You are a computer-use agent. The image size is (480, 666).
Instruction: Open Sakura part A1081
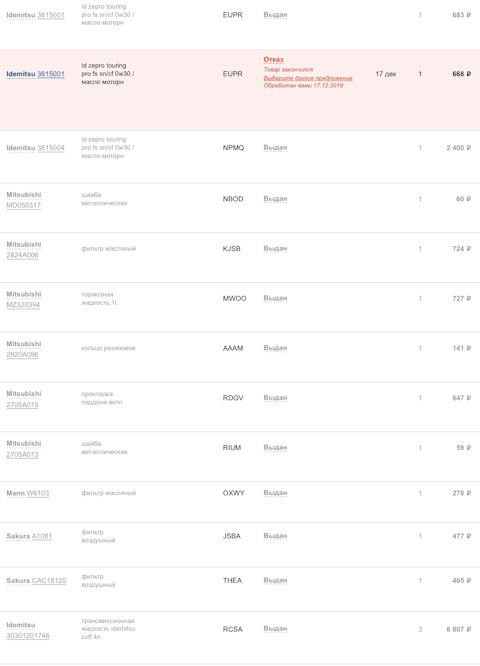click(x=42, y=536)
